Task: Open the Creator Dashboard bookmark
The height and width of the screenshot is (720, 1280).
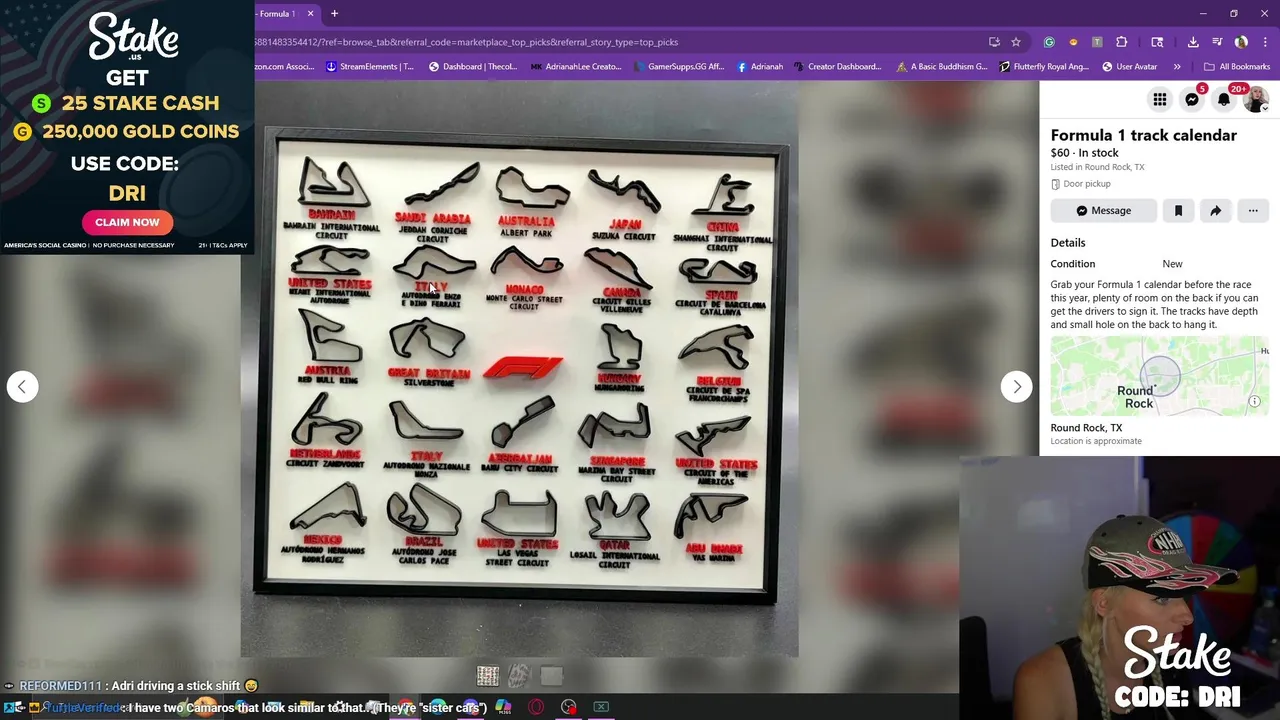Action: tap(838, 67)
